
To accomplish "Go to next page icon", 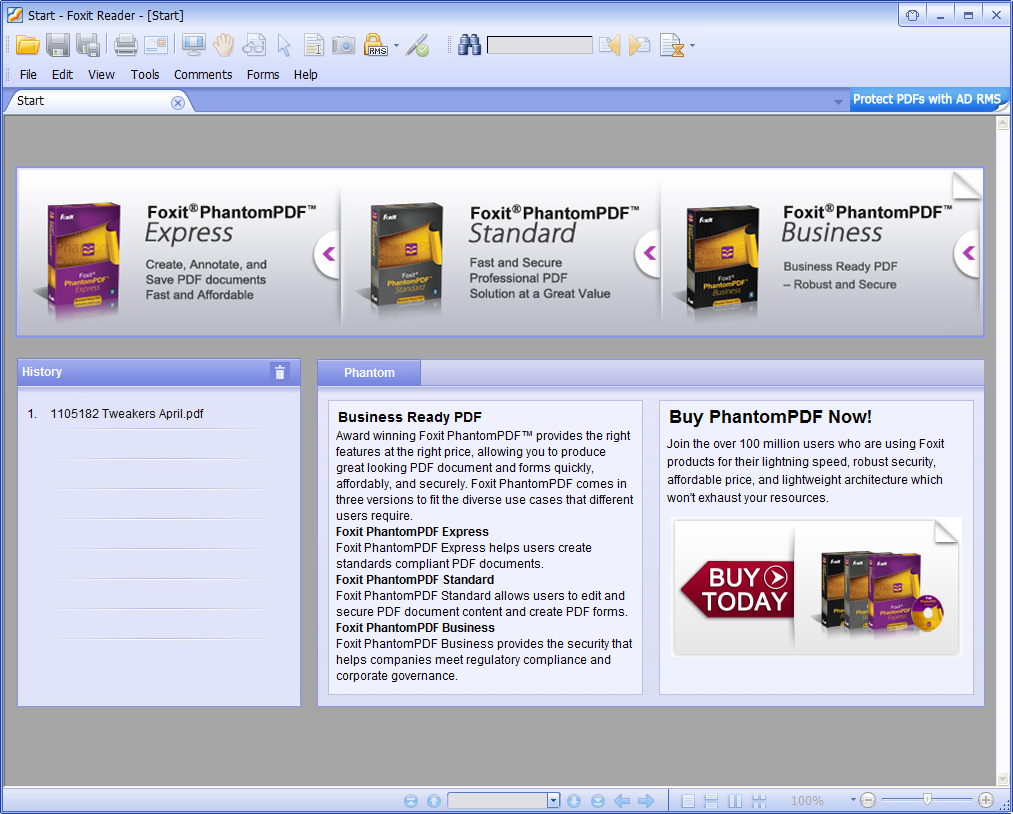I will pos(574,801).
